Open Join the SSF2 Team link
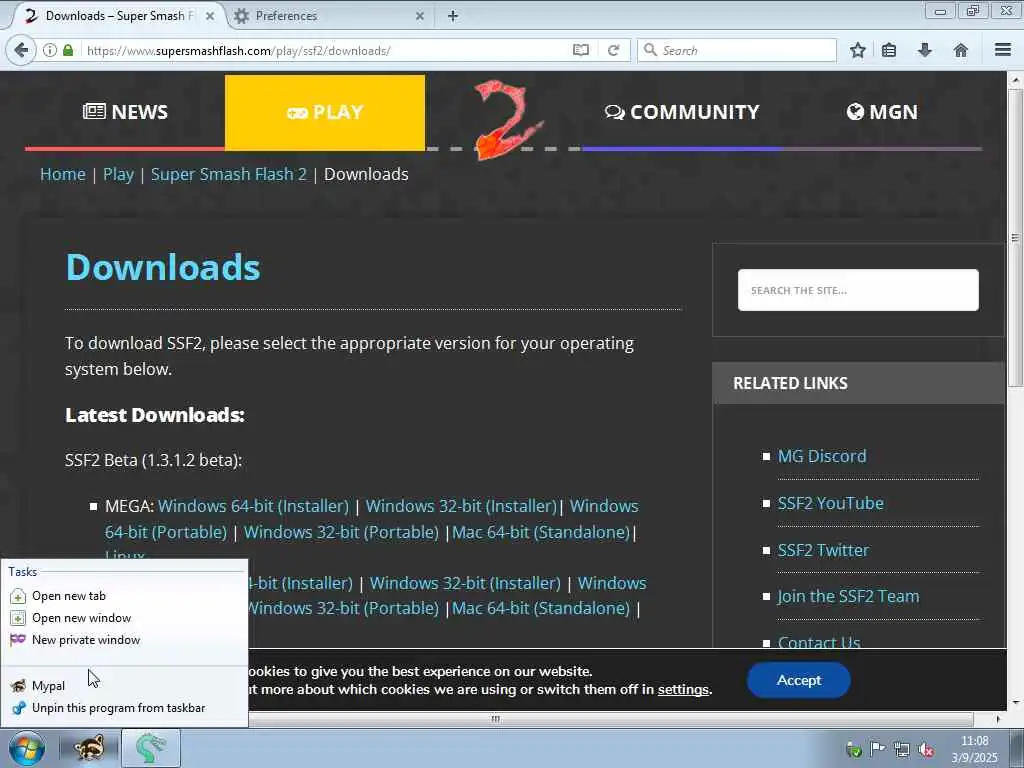The image size is (1024, 768). pyautogui.click(x=848, y=596)
